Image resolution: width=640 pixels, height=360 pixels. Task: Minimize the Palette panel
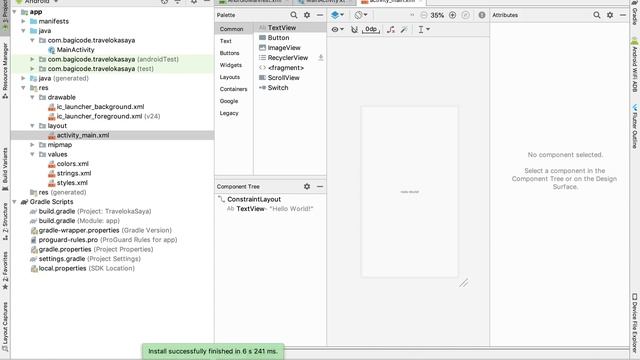(x=320, y=15)
